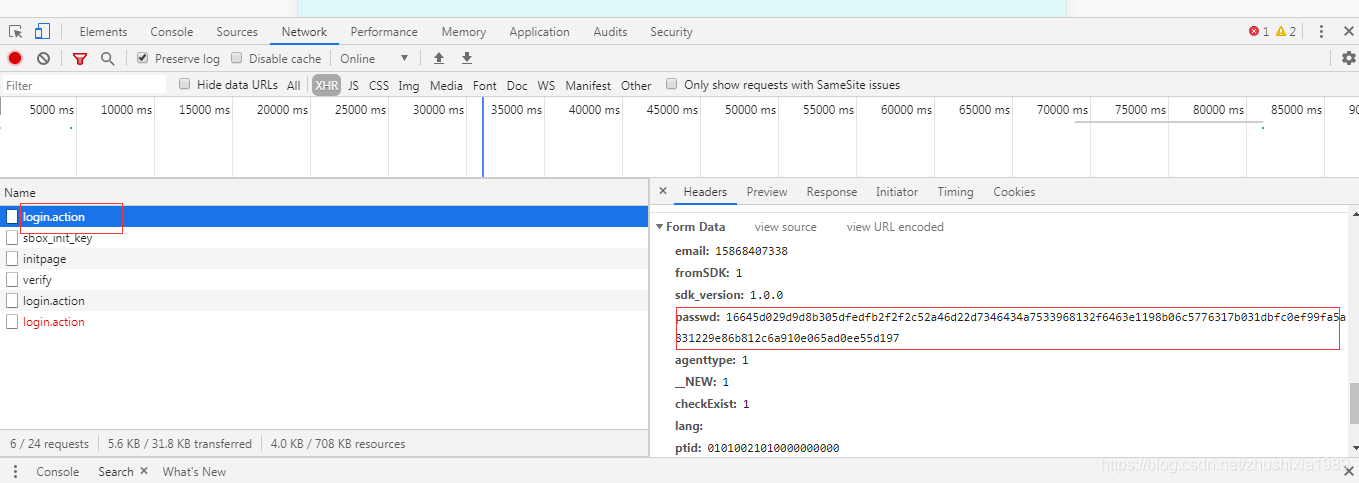Select the Response details tab
1359x483 pixels.
tap(832, 192)
